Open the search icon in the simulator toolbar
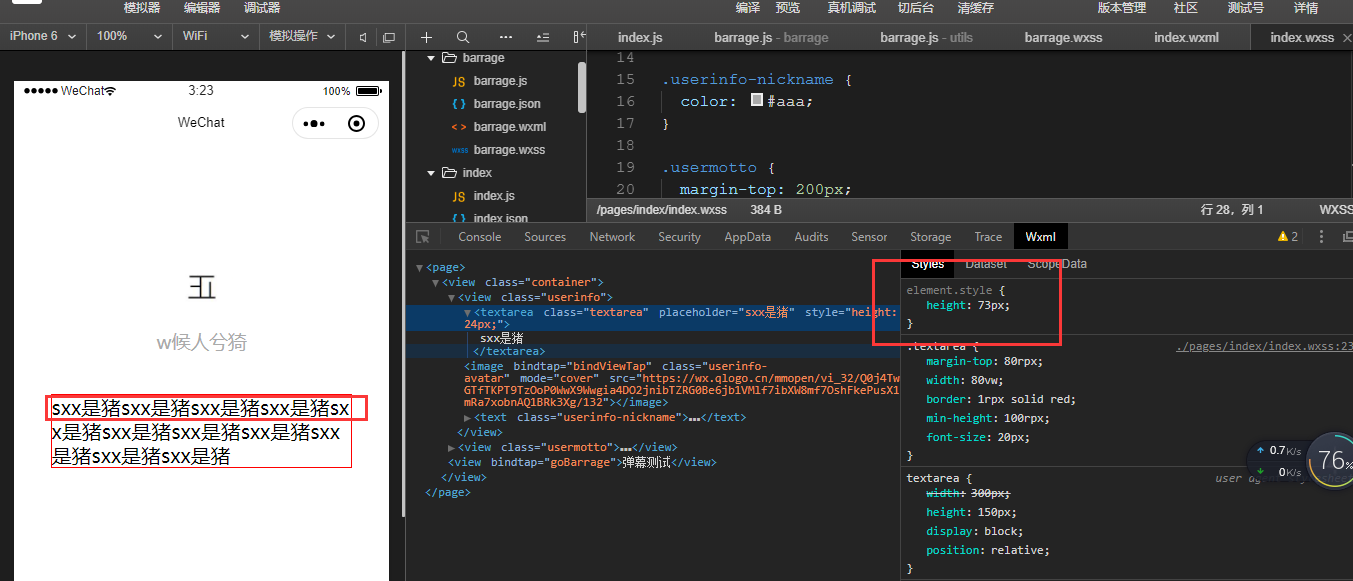 click(462, 35)
